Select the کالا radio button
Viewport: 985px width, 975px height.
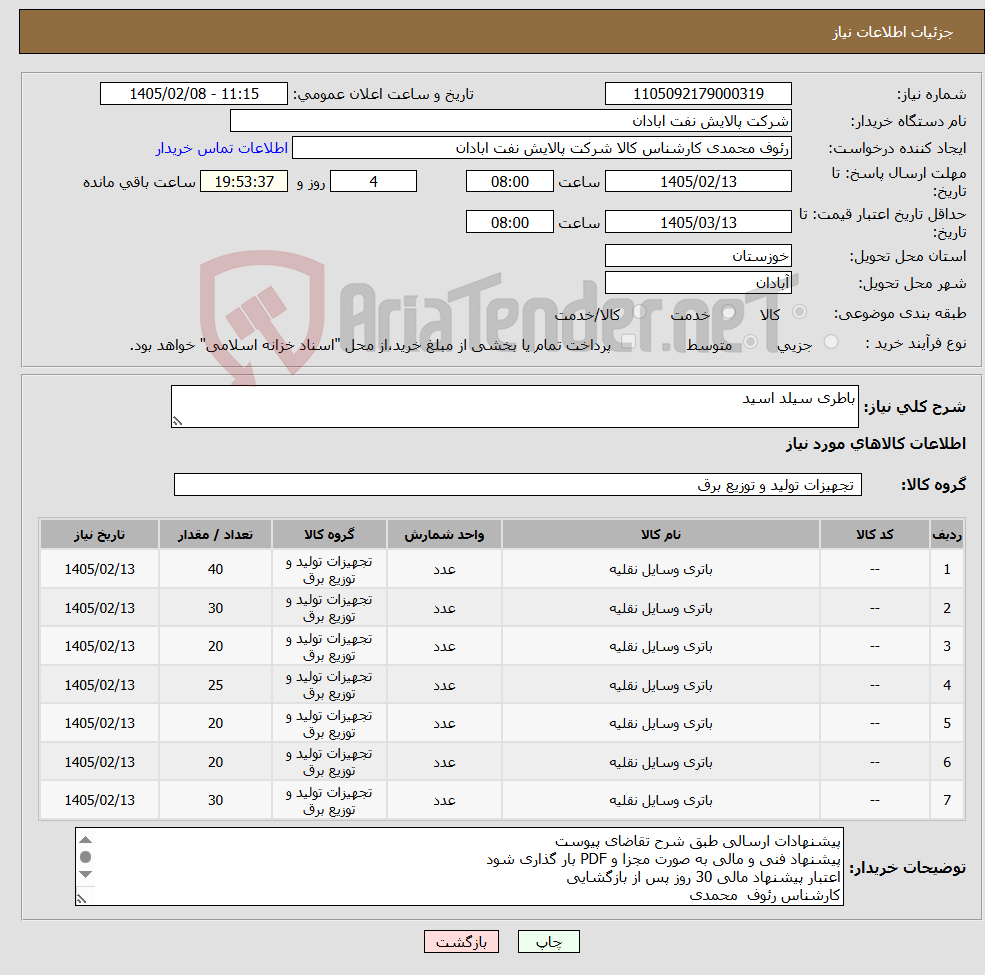point(800,312)
